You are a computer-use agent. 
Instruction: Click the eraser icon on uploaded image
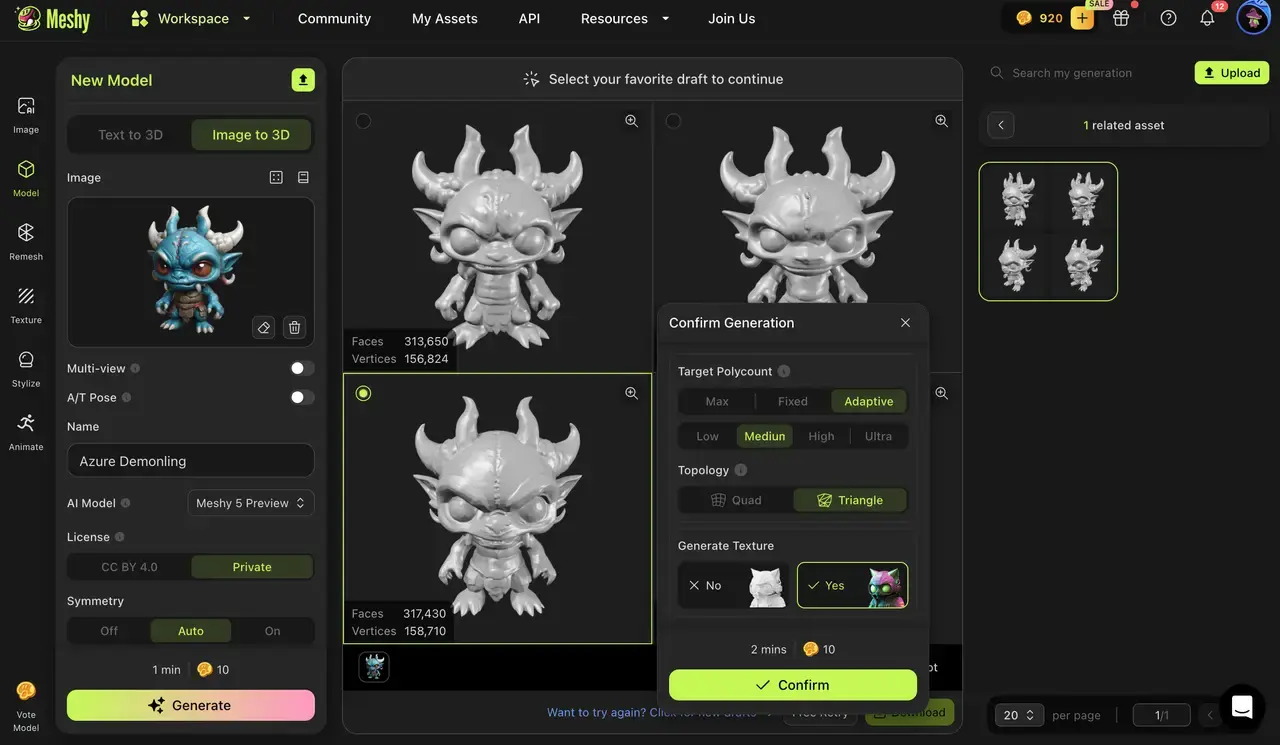point(264,327)
